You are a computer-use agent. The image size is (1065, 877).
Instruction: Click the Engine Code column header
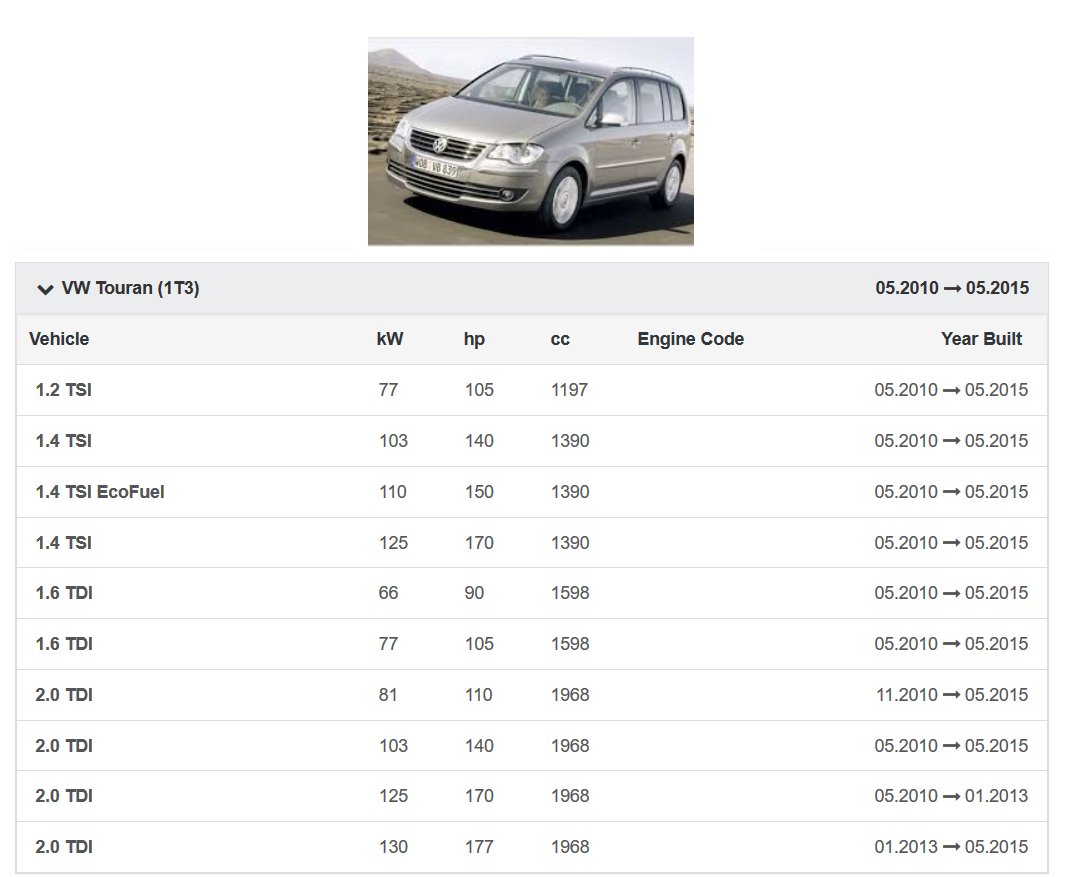pos(690,339)
